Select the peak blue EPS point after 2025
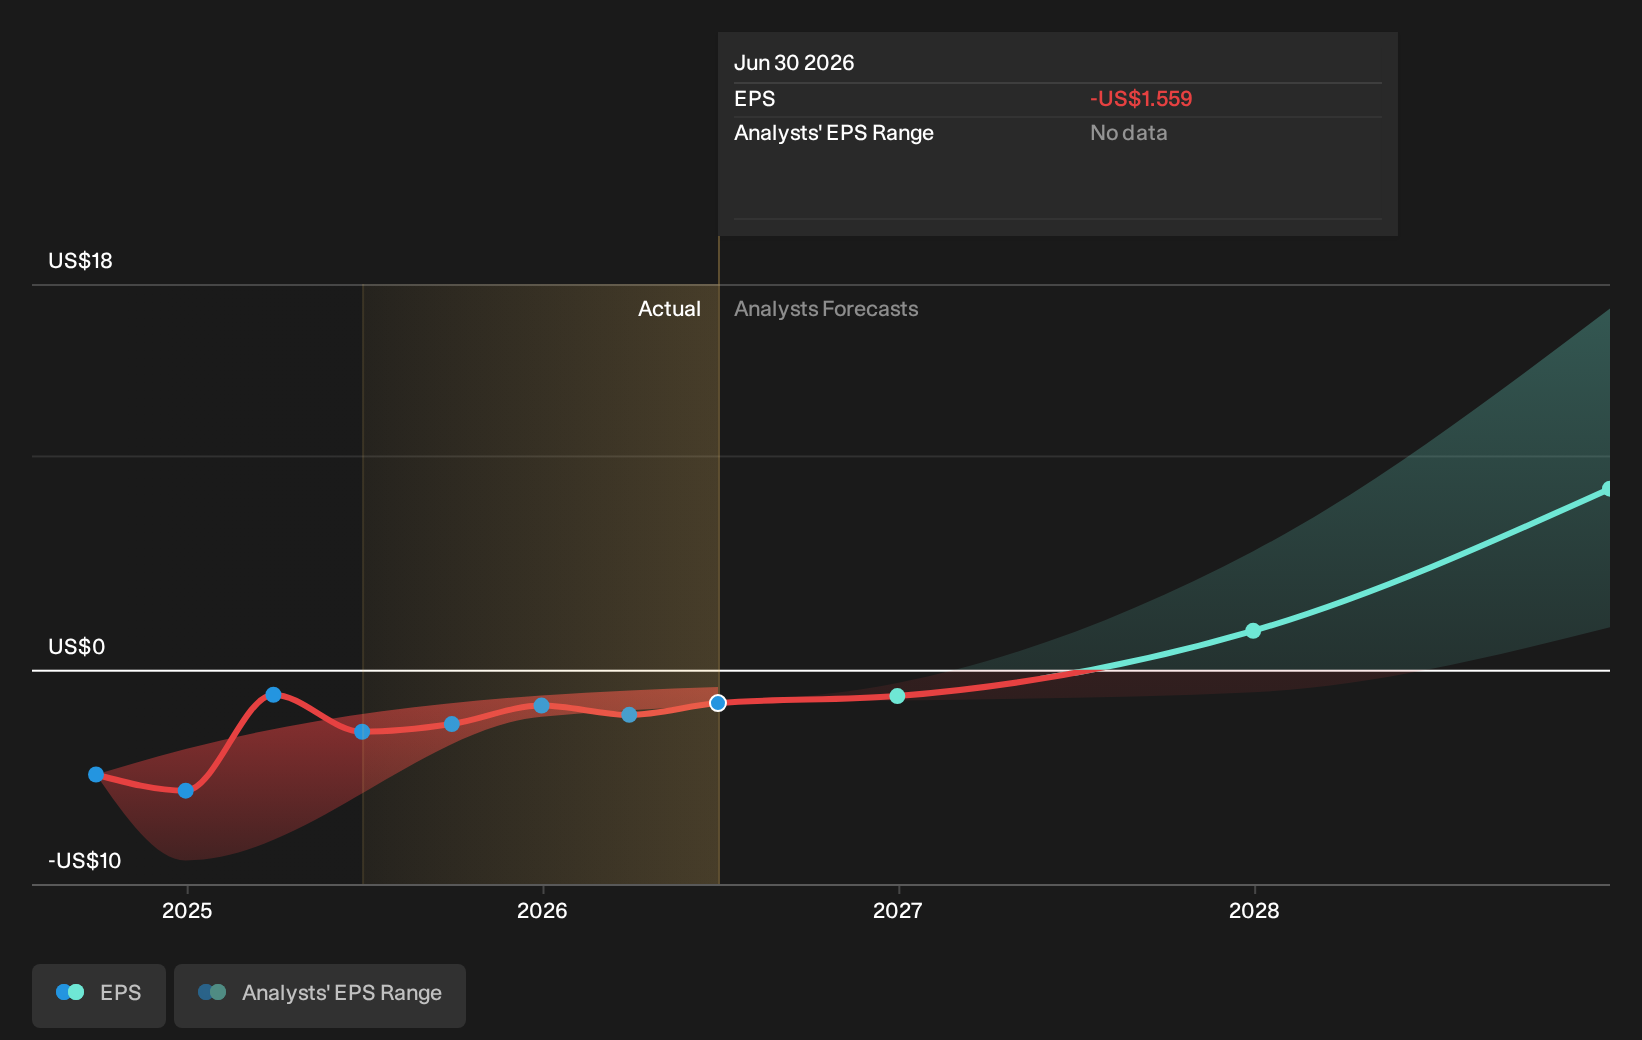The height and width of the screenshot is (1040, 1642). click(273, 695)
